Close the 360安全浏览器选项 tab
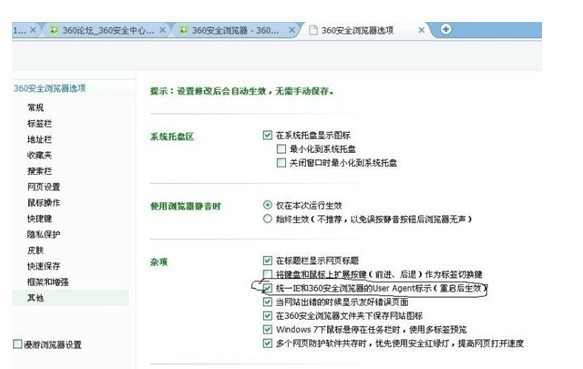 pyautogui.click(x=421, y=30)
